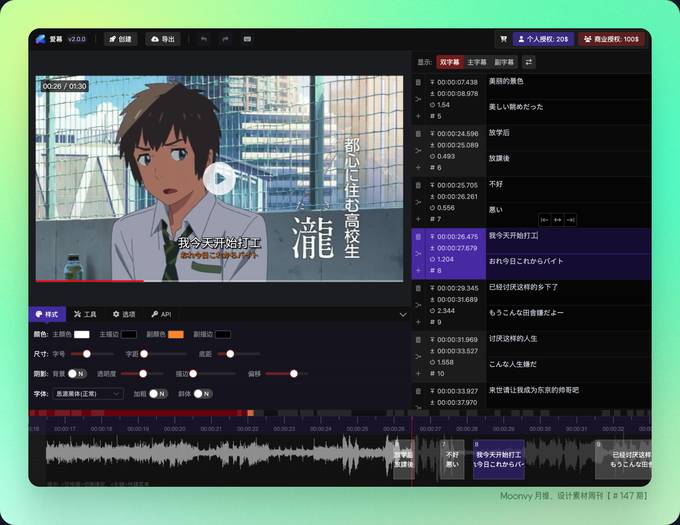Click the 商业授权: 100$ button
The width and height of the screenshot is (680, 525).
[611, 39]
